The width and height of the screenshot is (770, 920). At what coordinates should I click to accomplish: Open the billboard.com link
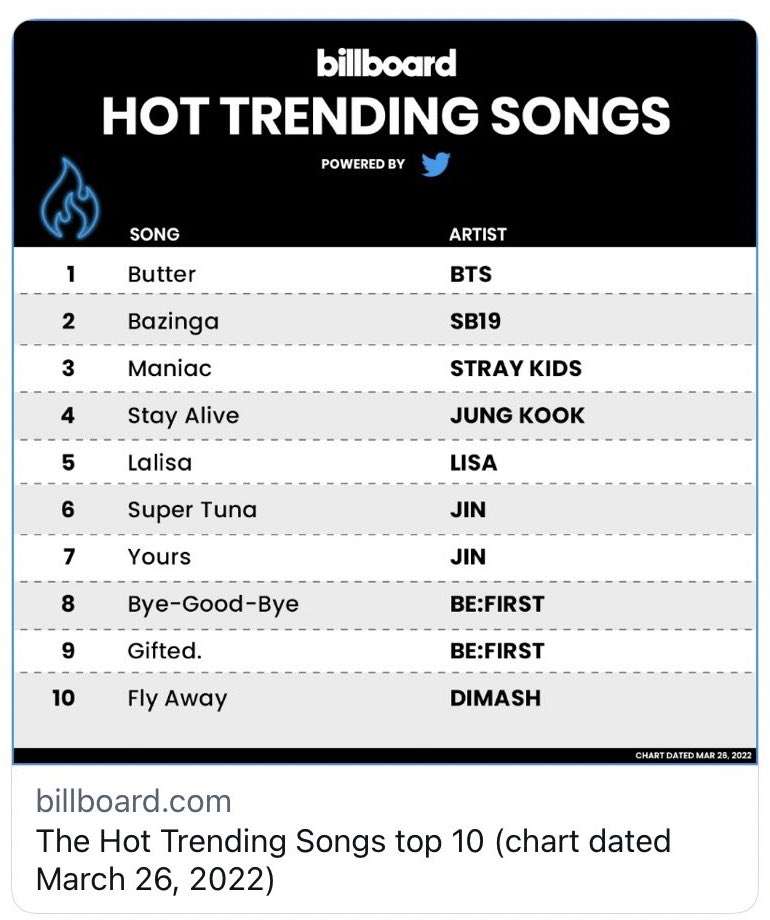pos(133,801)
